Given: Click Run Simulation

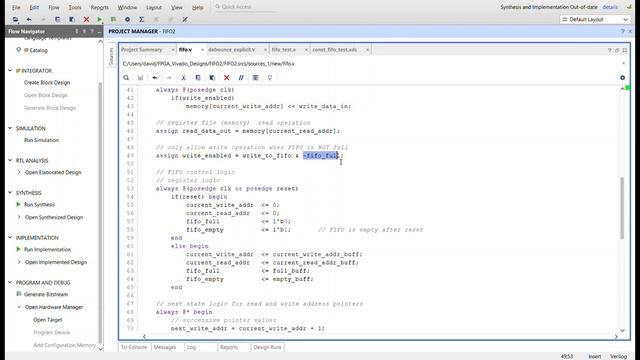Looking at the screenshot, I should [41, 140].
